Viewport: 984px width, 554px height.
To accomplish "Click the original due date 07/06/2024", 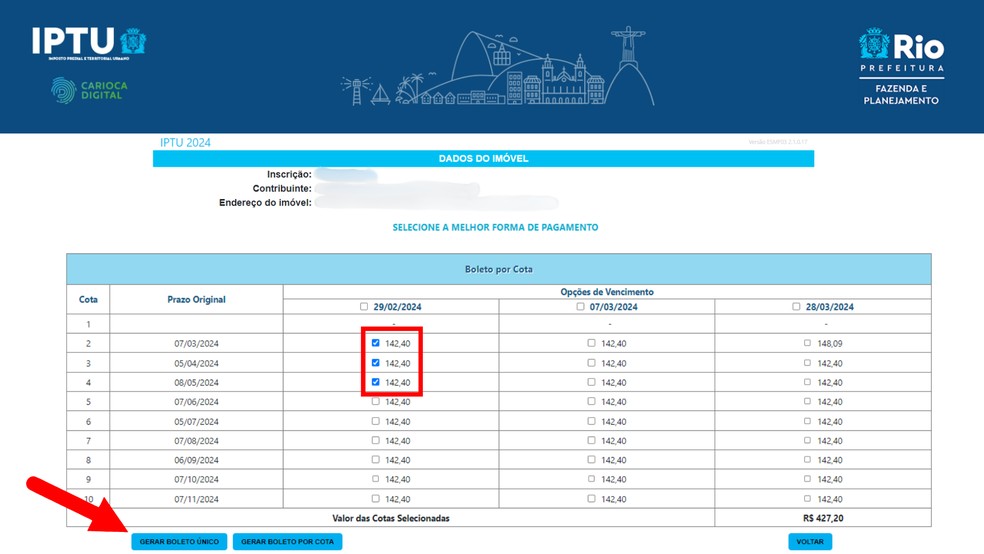I will coord(196,402).
